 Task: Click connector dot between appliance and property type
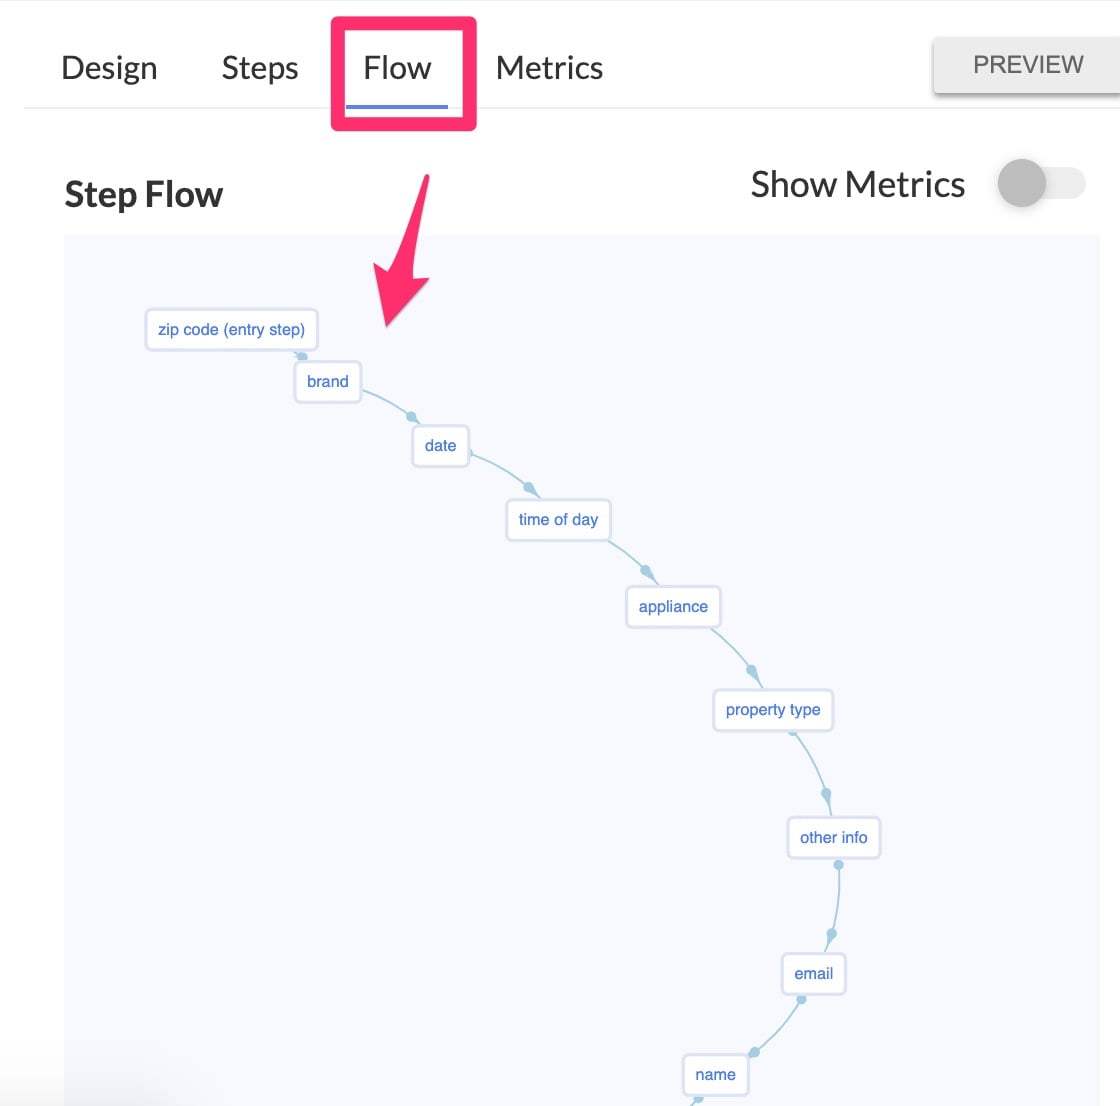tap(752, 671)
